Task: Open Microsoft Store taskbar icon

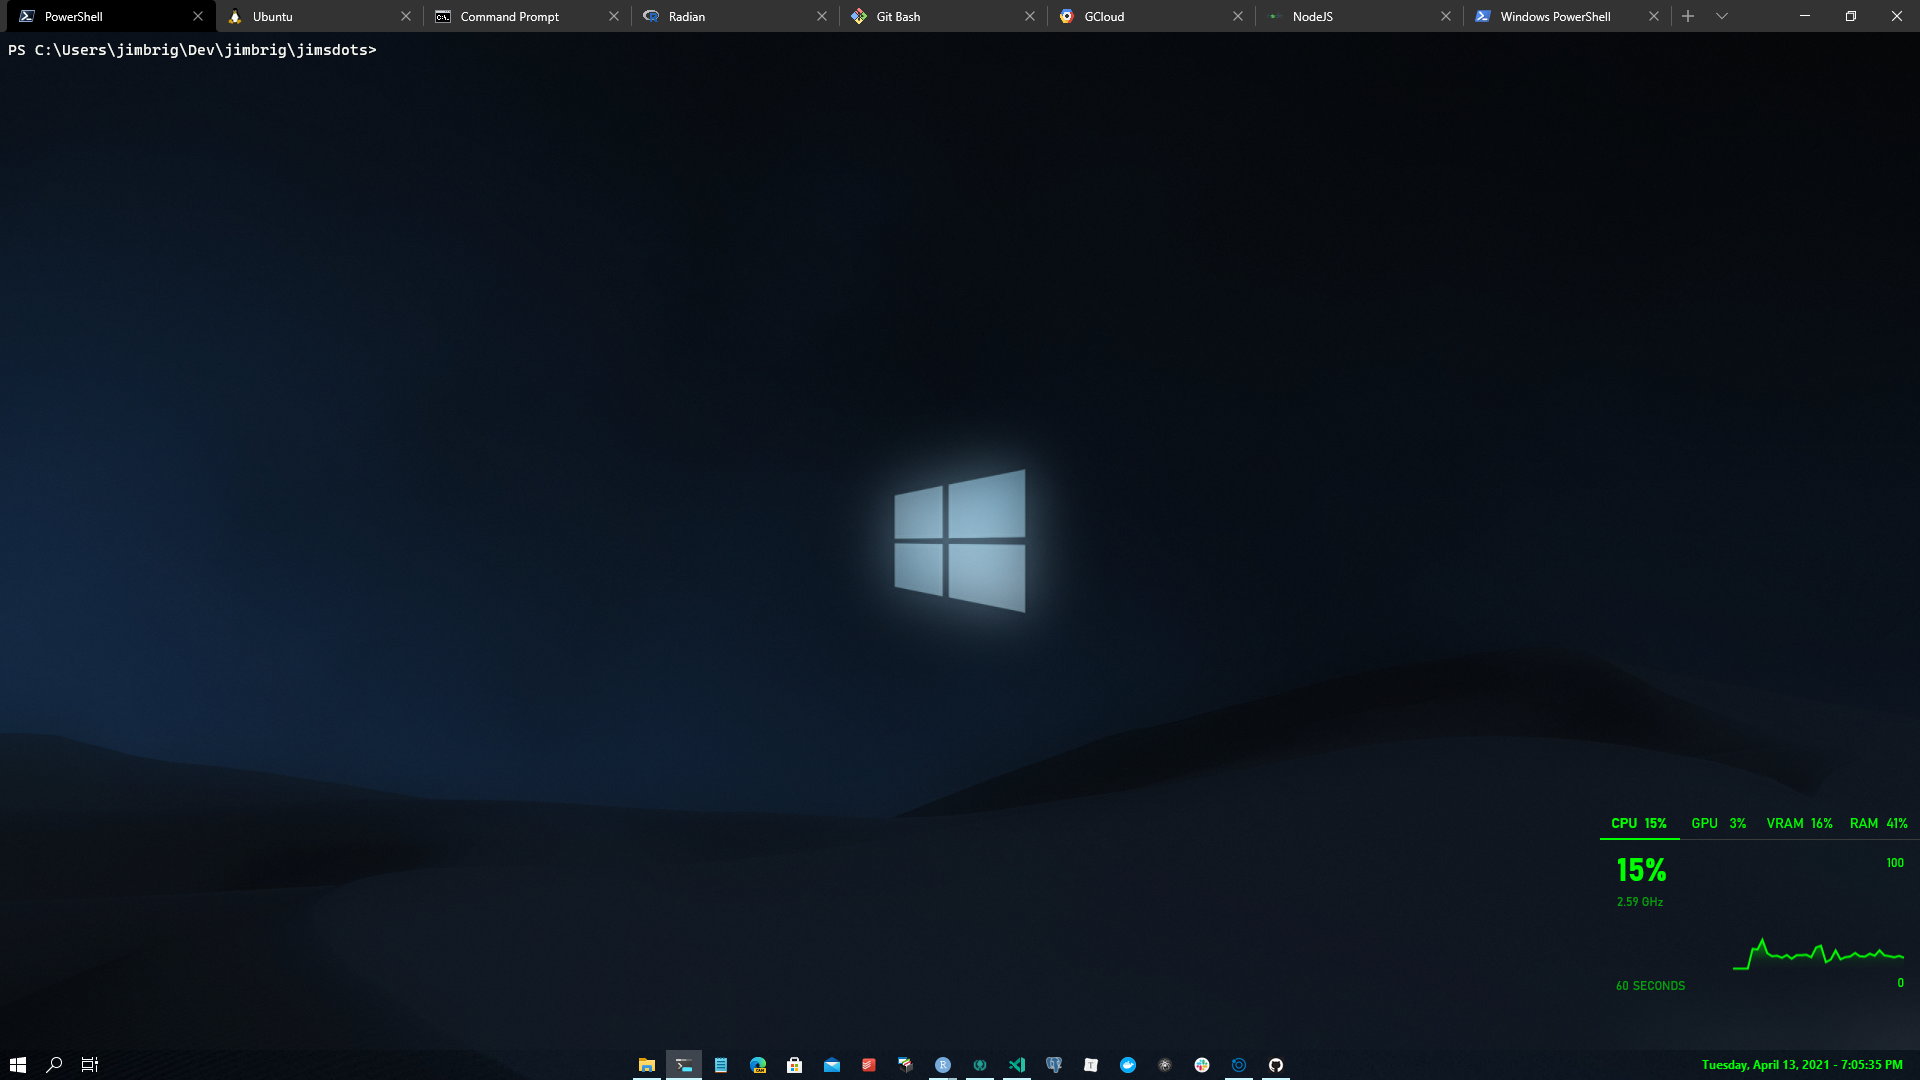Action: 795,1065
